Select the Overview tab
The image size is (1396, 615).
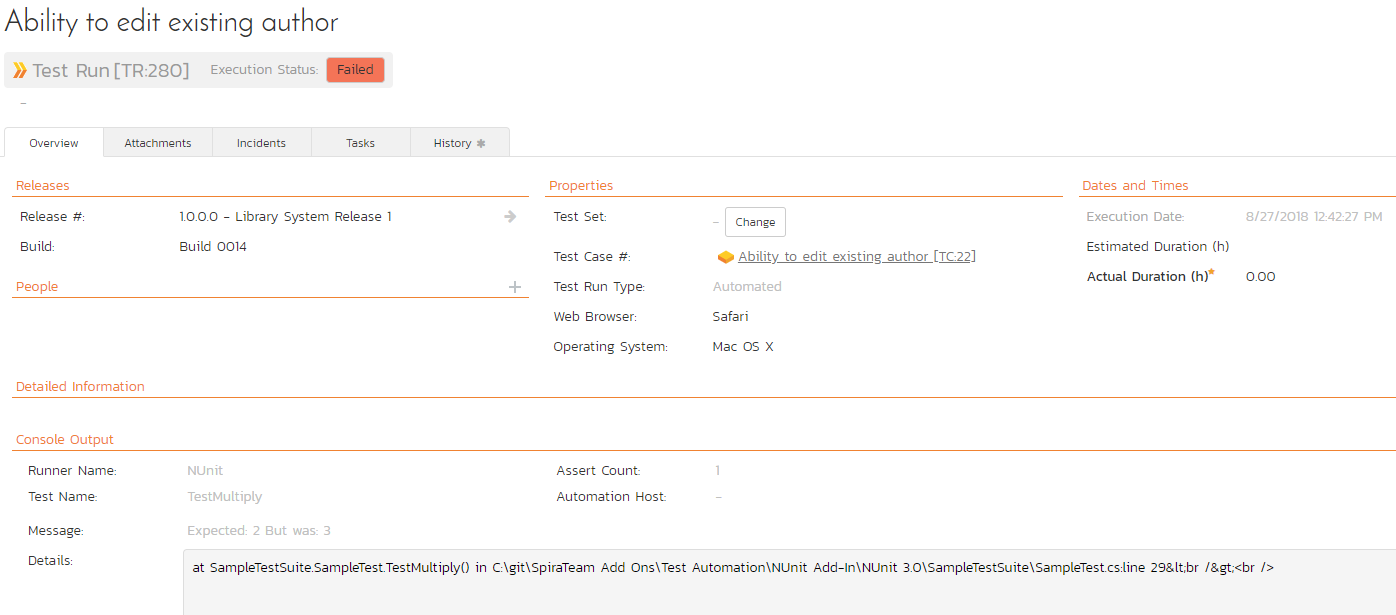pos(54,143)
